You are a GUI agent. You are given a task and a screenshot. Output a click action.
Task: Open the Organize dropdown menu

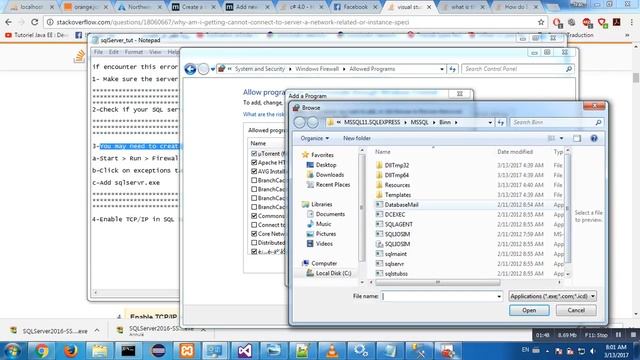(x=315, y=138)
